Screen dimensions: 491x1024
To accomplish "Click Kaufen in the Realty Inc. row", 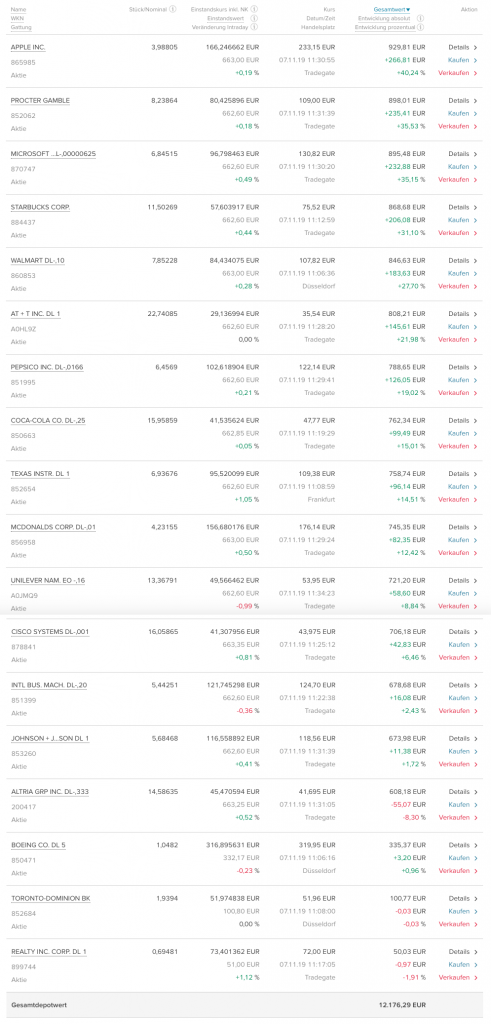I will (462, 965).
